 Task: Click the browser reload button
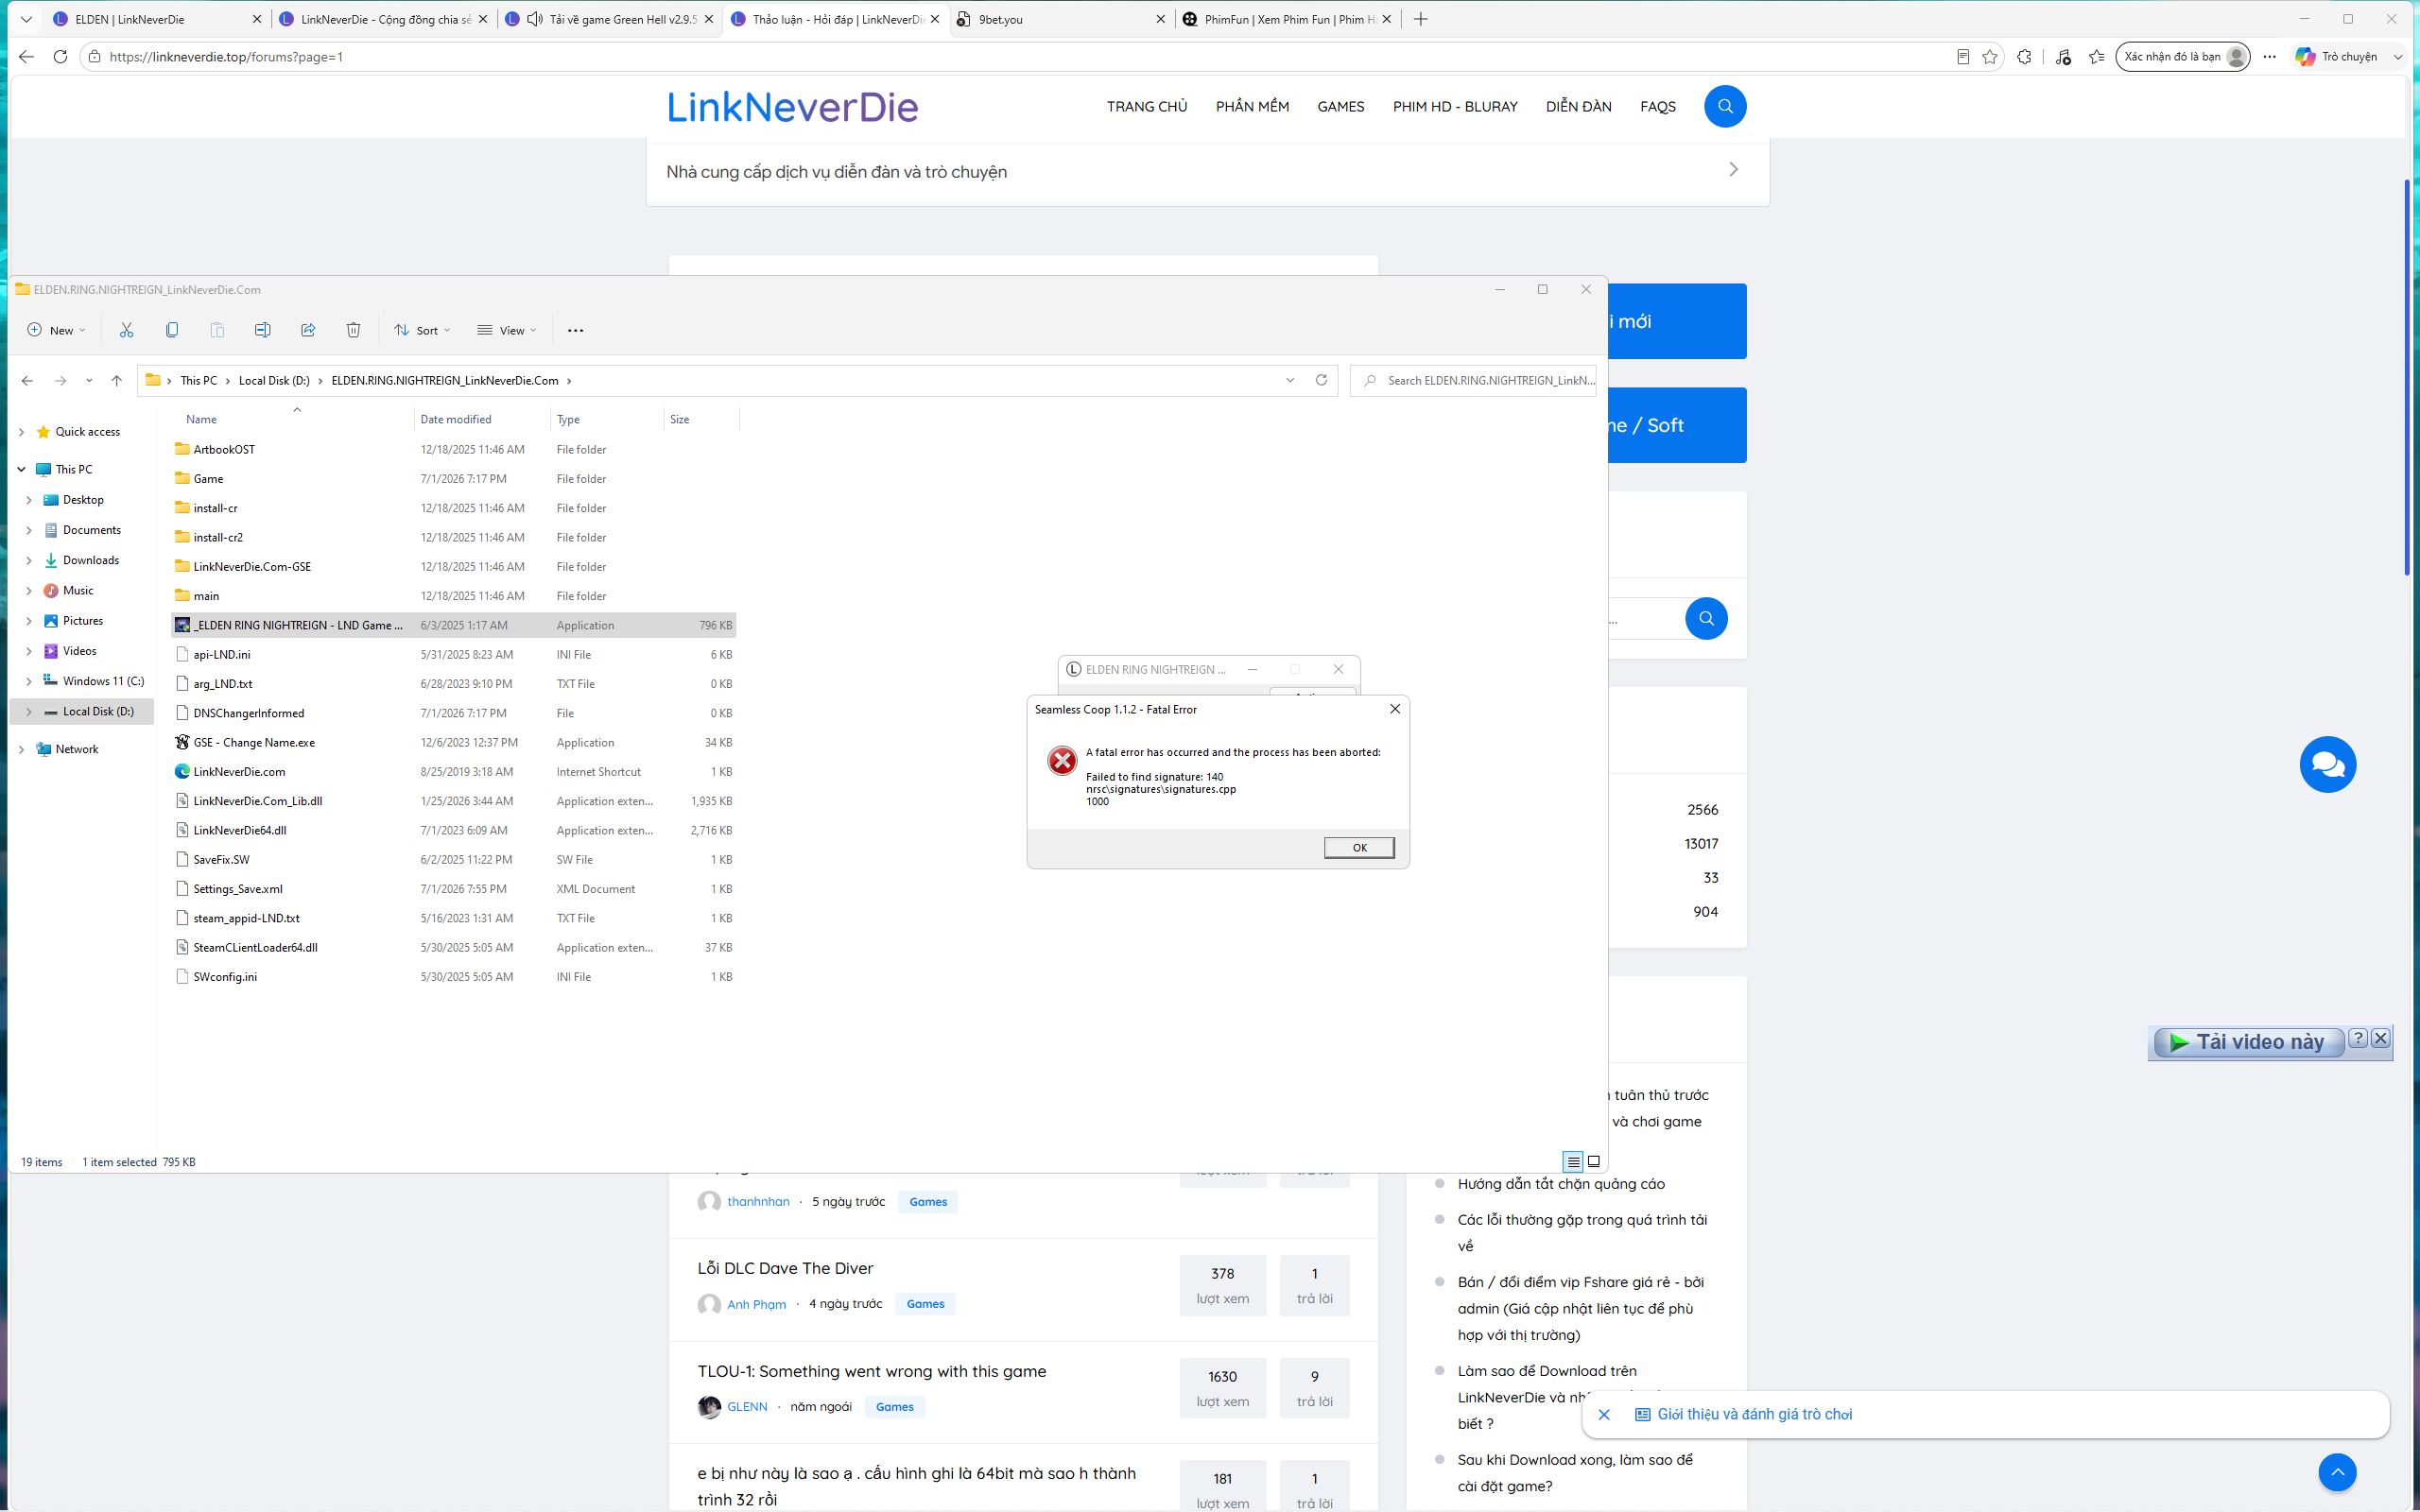point(60,57)
